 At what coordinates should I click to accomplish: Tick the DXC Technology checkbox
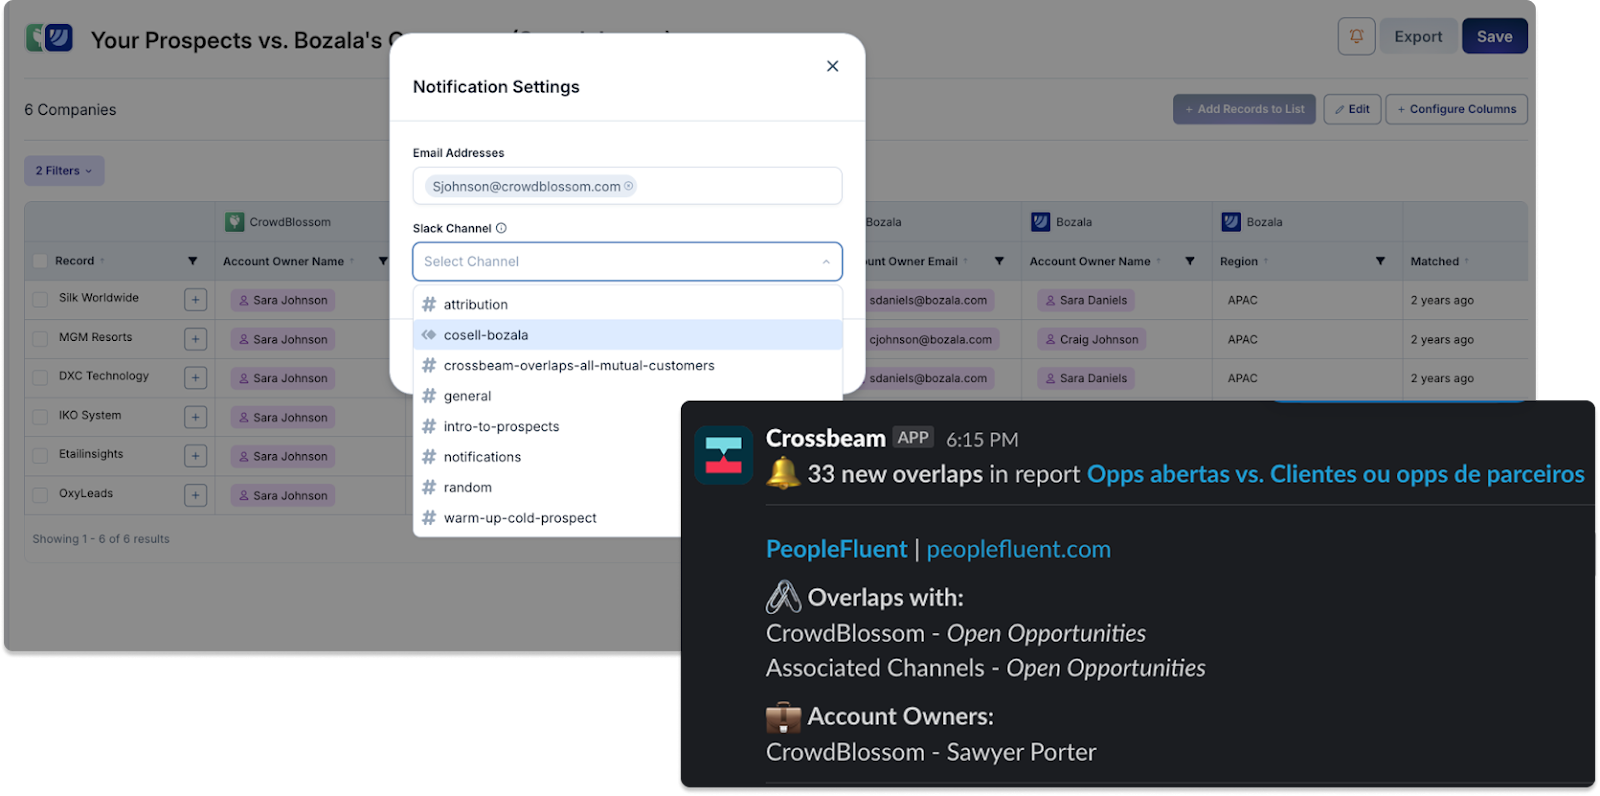click(40, 377)
